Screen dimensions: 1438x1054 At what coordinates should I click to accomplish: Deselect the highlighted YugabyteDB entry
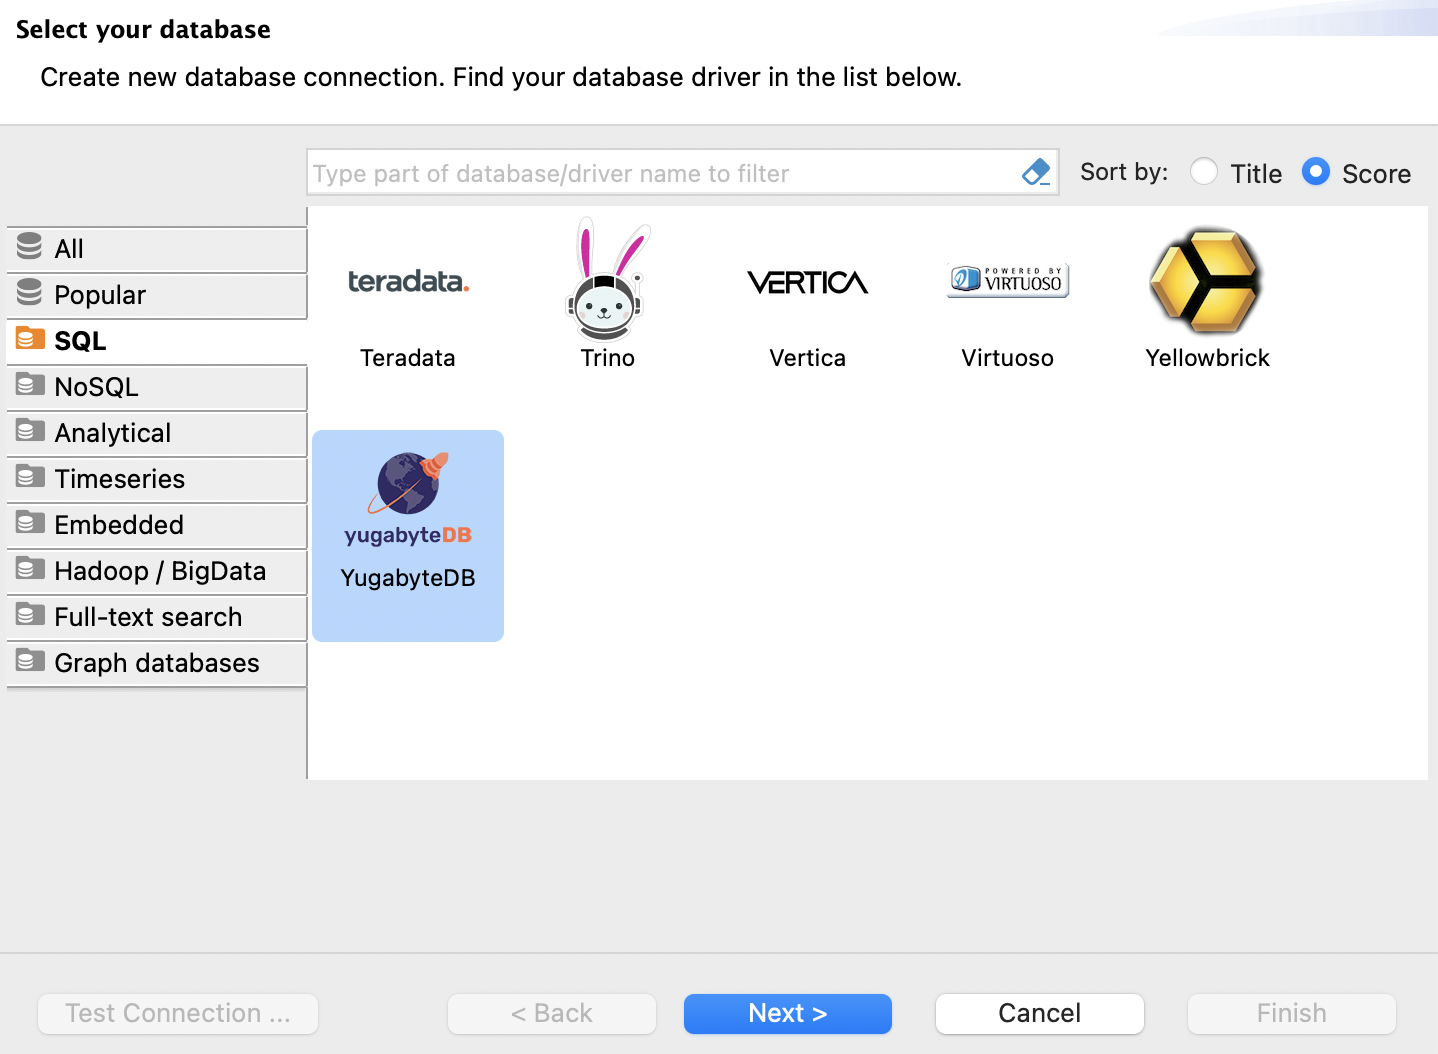pos(407,536)
